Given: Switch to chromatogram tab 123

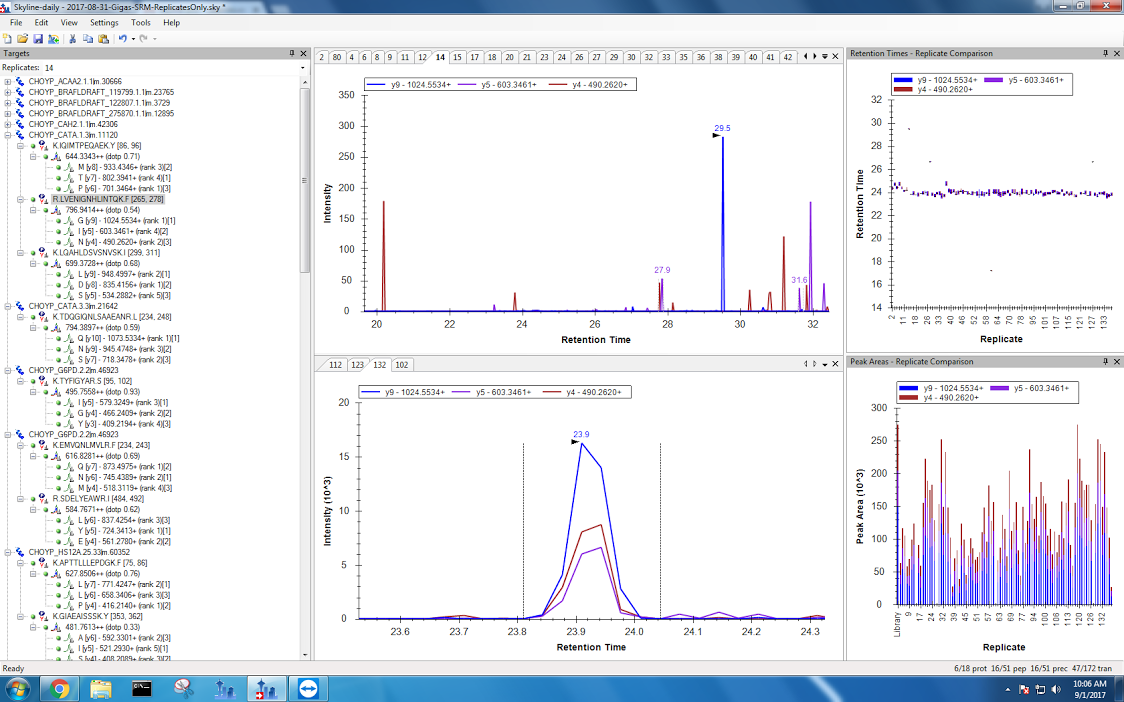Looking at the screenshot, I should [x=357, y=364].
